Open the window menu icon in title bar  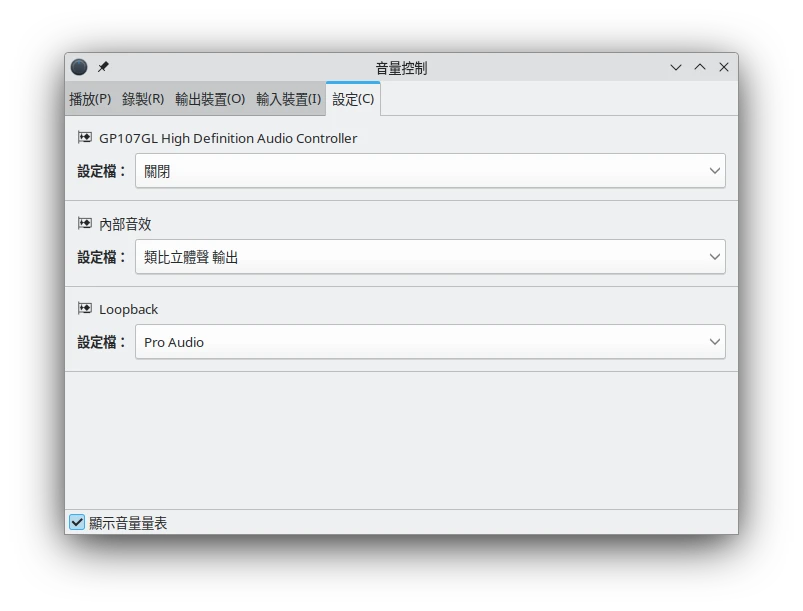79,67
